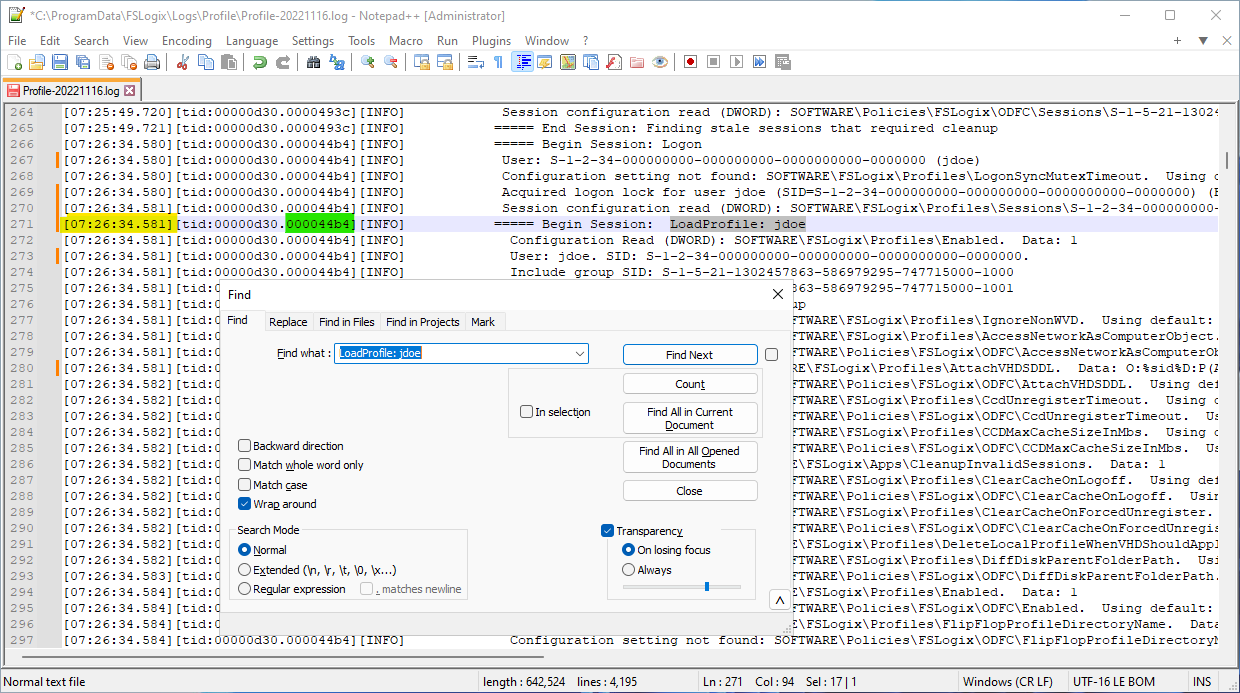Open the Document Map toolbar icon
The width and height of the screenshot is (1240, 693).
click(x=568, y=62)
